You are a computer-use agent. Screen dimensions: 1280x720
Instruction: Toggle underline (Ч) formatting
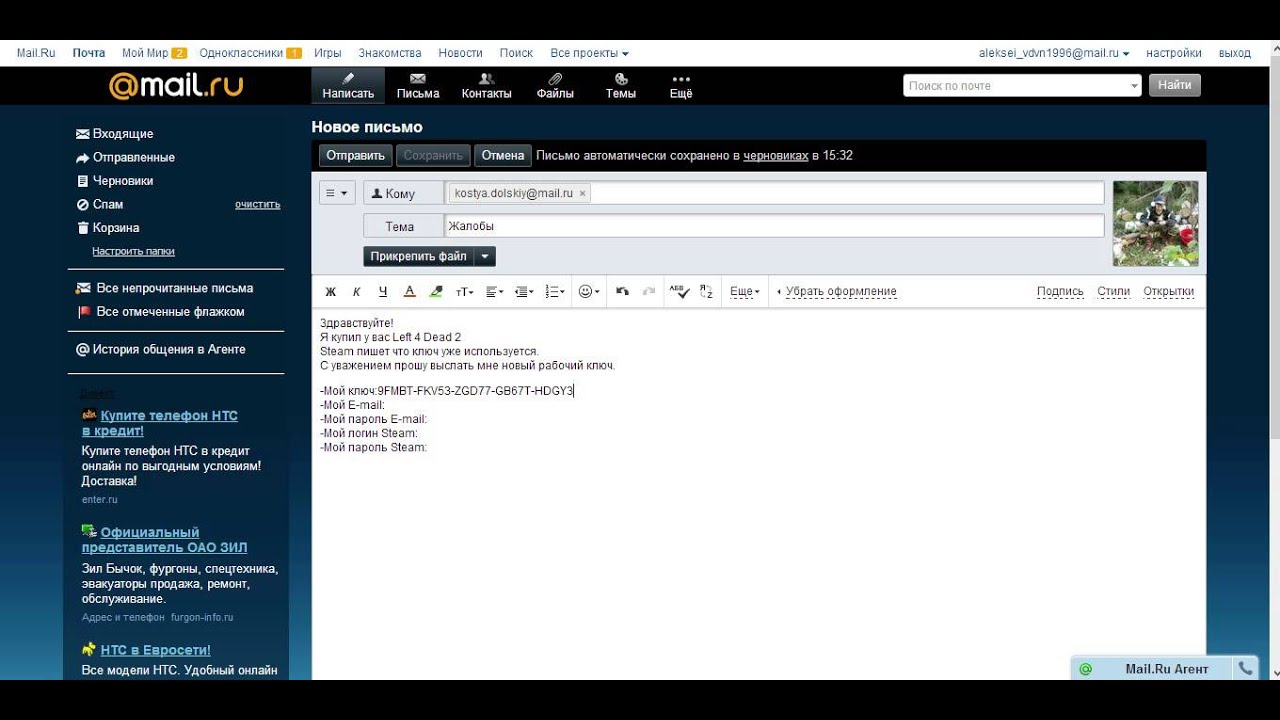382,292
